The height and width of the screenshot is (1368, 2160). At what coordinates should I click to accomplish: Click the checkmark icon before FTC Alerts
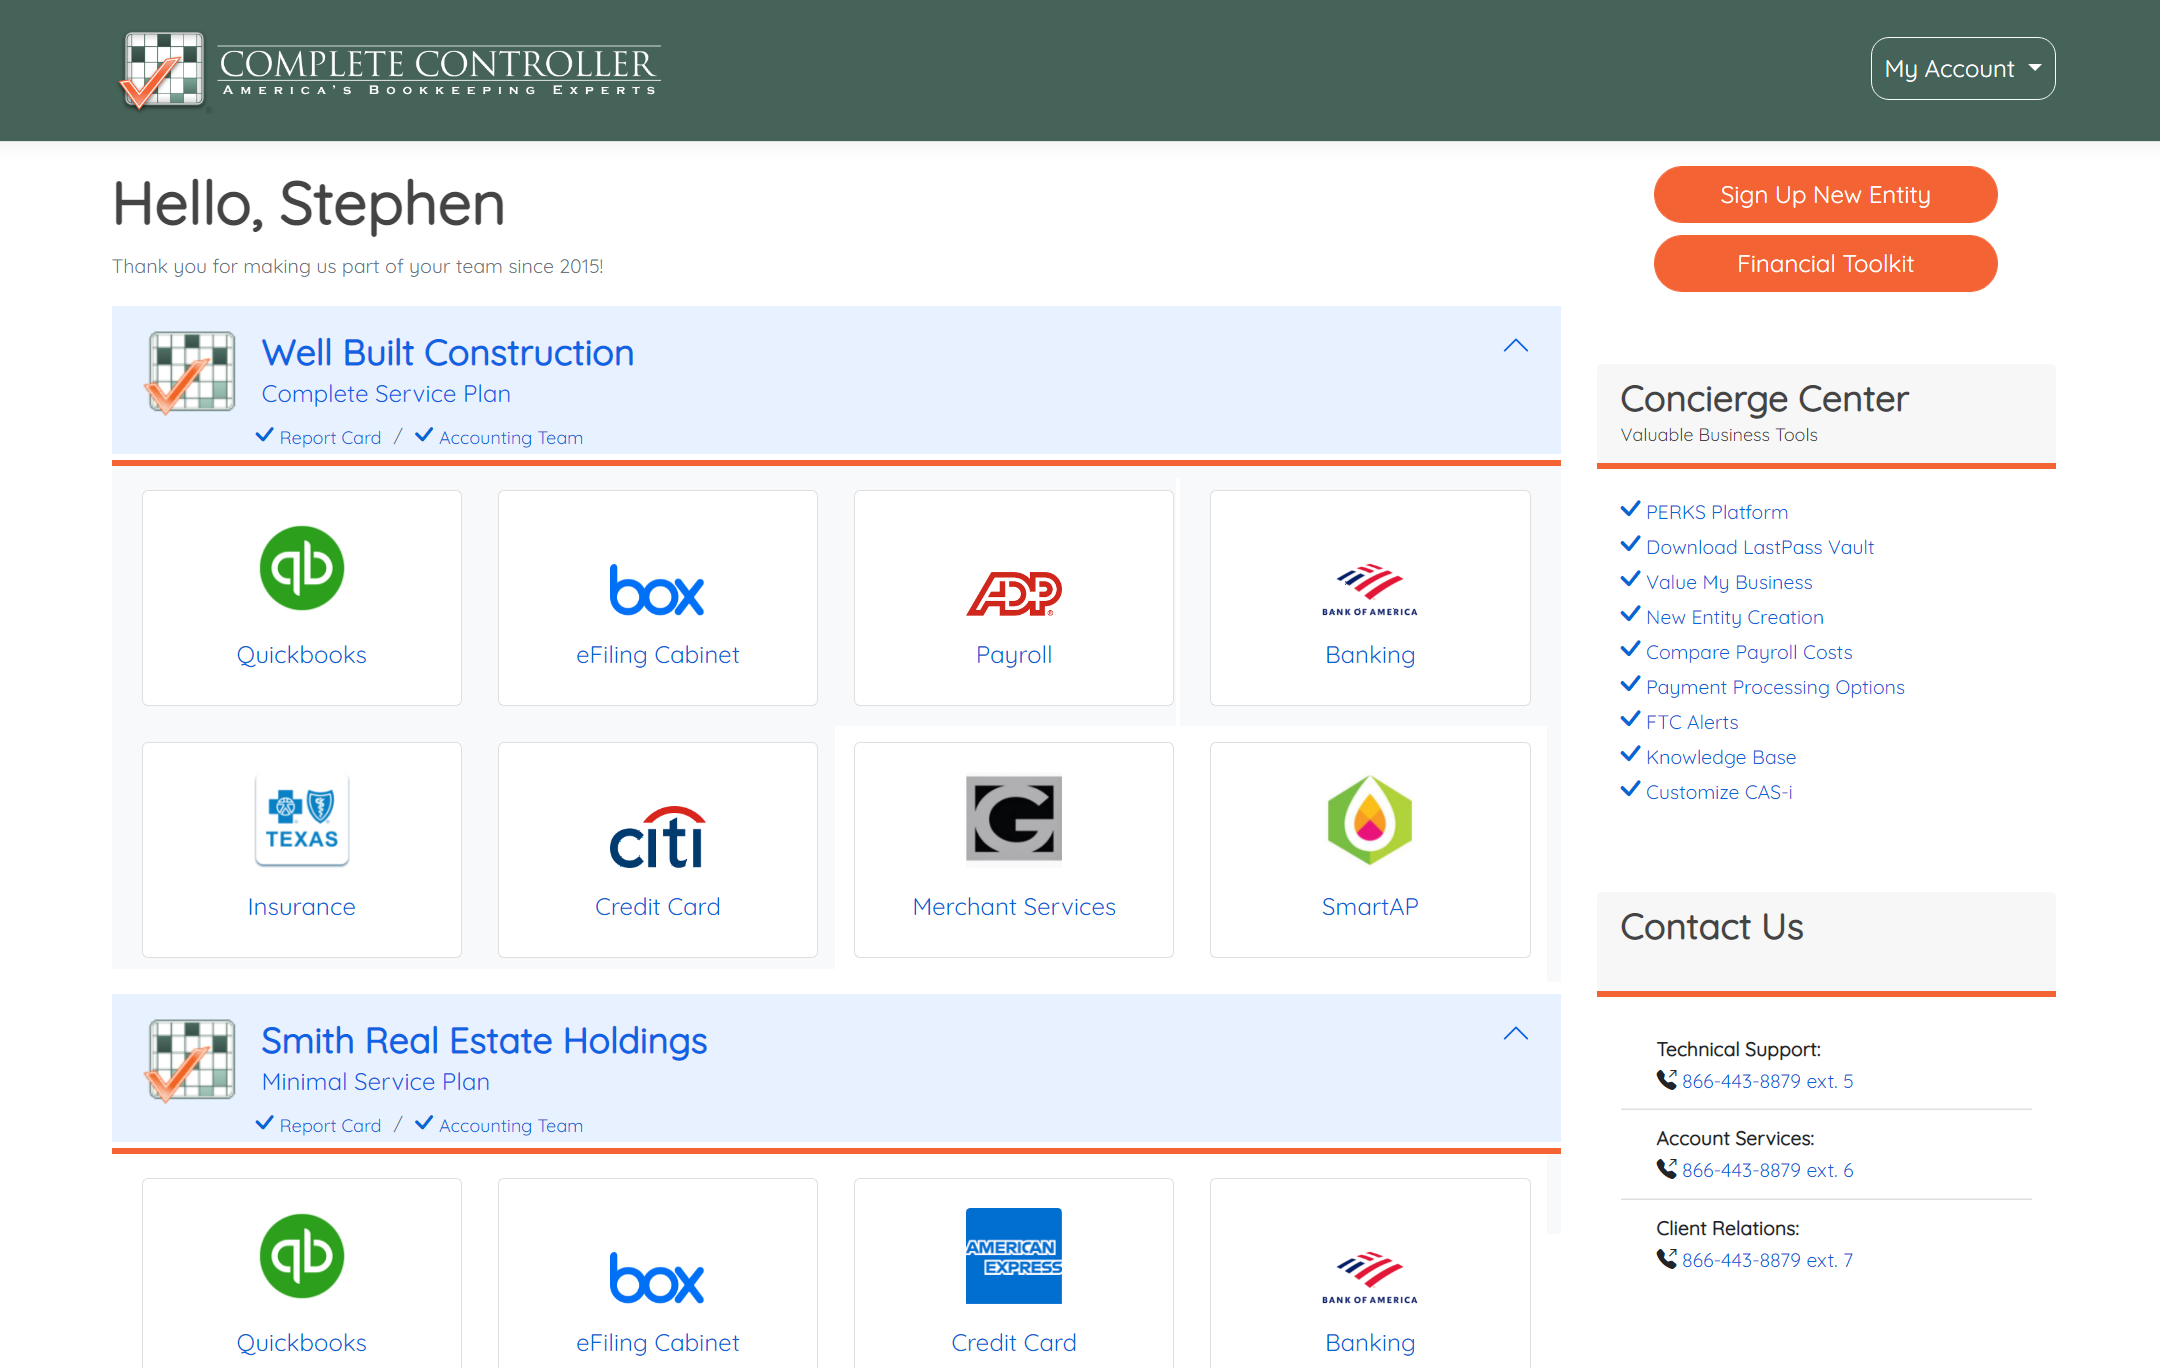(x=1630, y=720)
